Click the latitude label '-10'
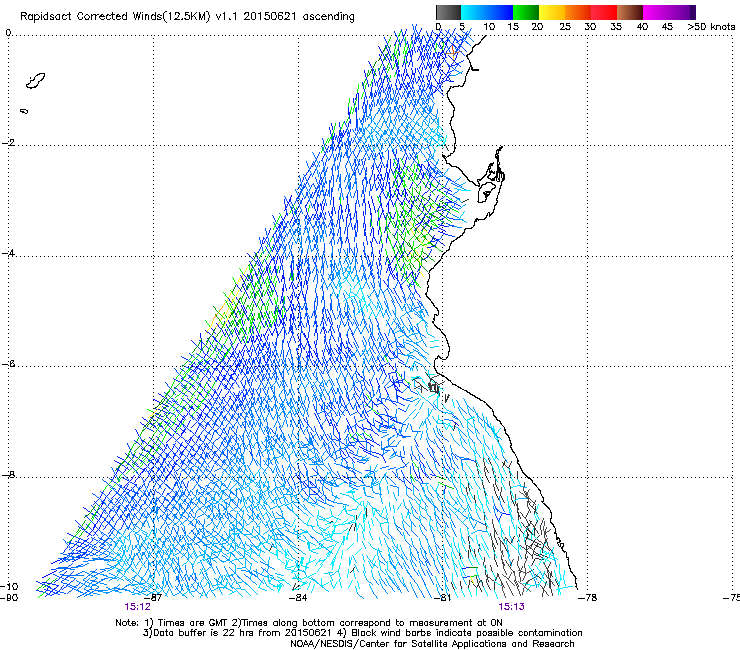This screenshot has width=740, height=650. (x=9, y=586)
